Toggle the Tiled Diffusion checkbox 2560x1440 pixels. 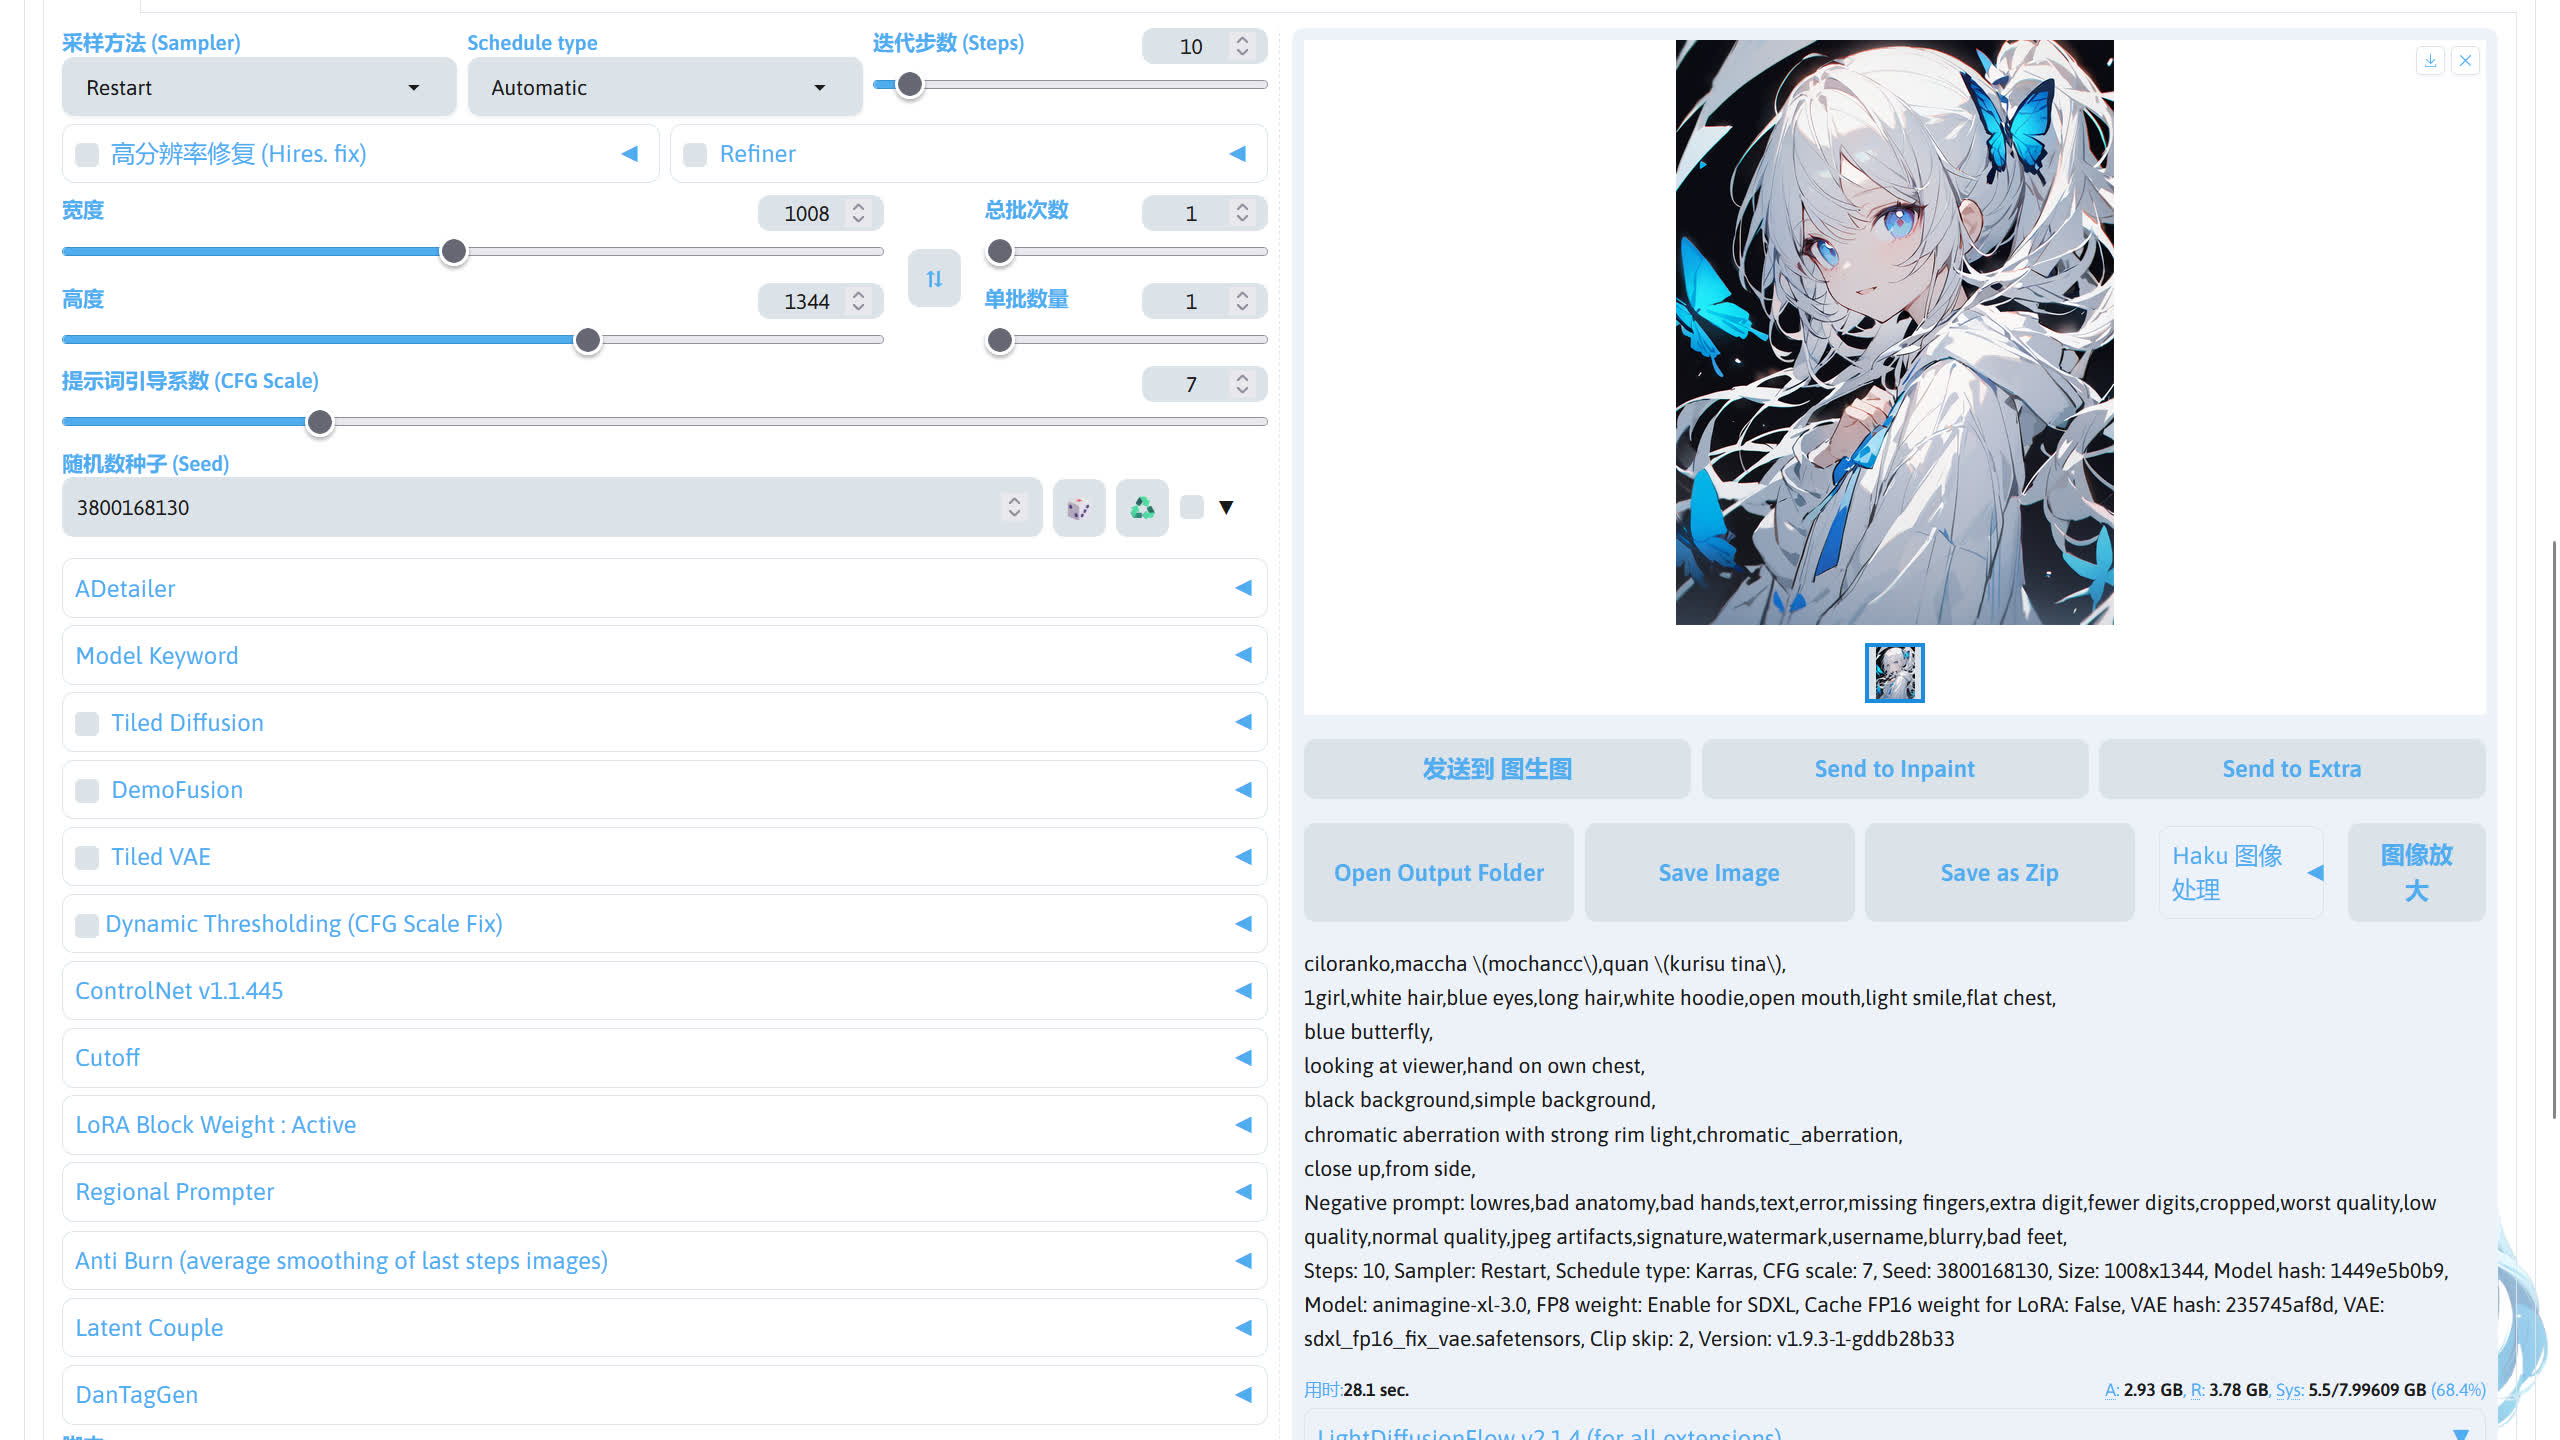(88, 723)
